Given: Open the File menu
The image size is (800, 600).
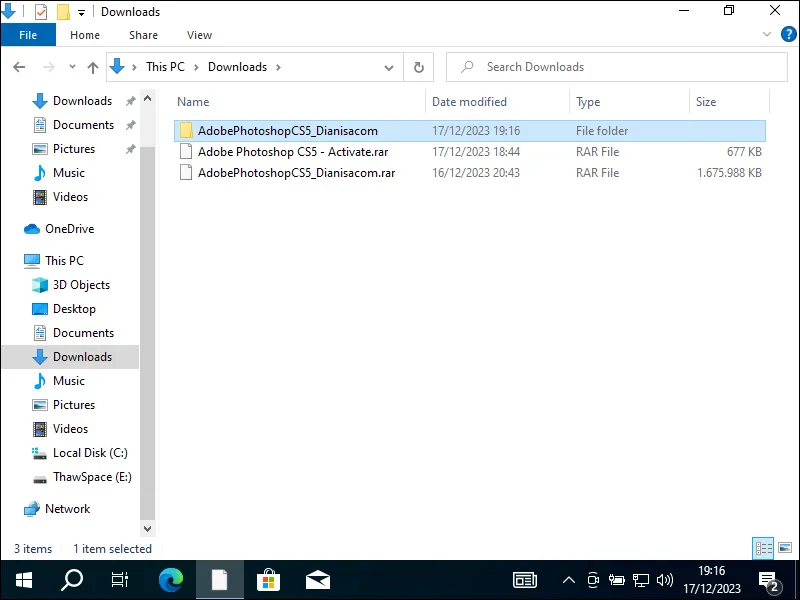Looking at the screenshot, I should (28, 34).
